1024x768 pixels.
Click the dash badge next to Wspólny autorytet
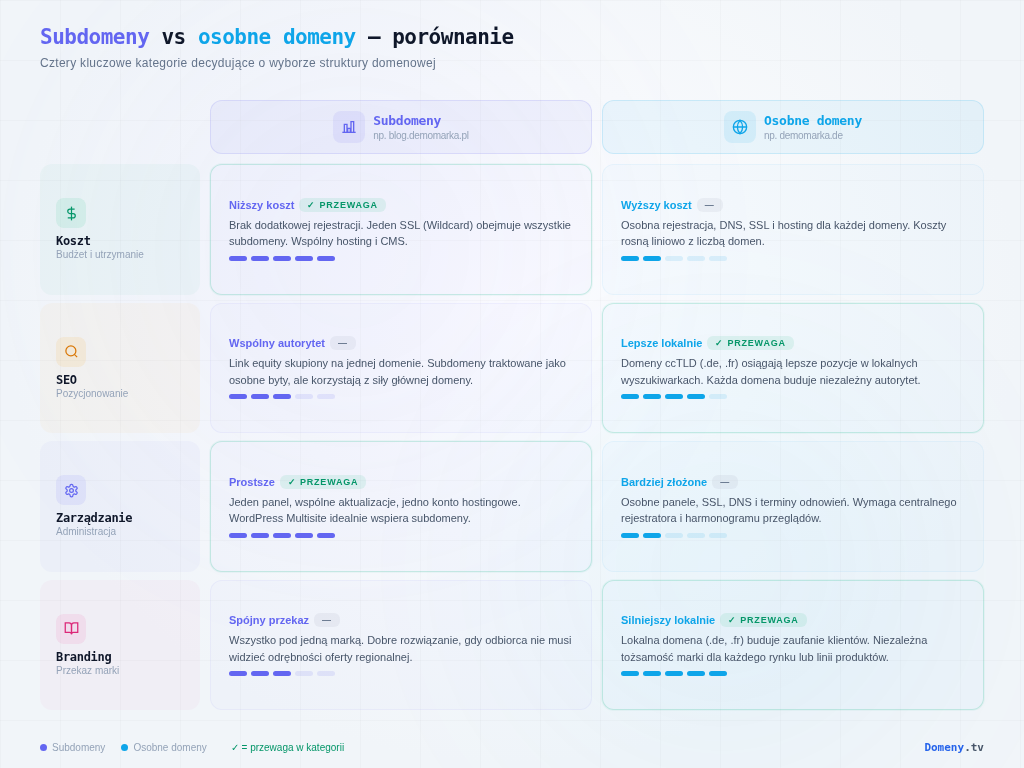[343, 343]
